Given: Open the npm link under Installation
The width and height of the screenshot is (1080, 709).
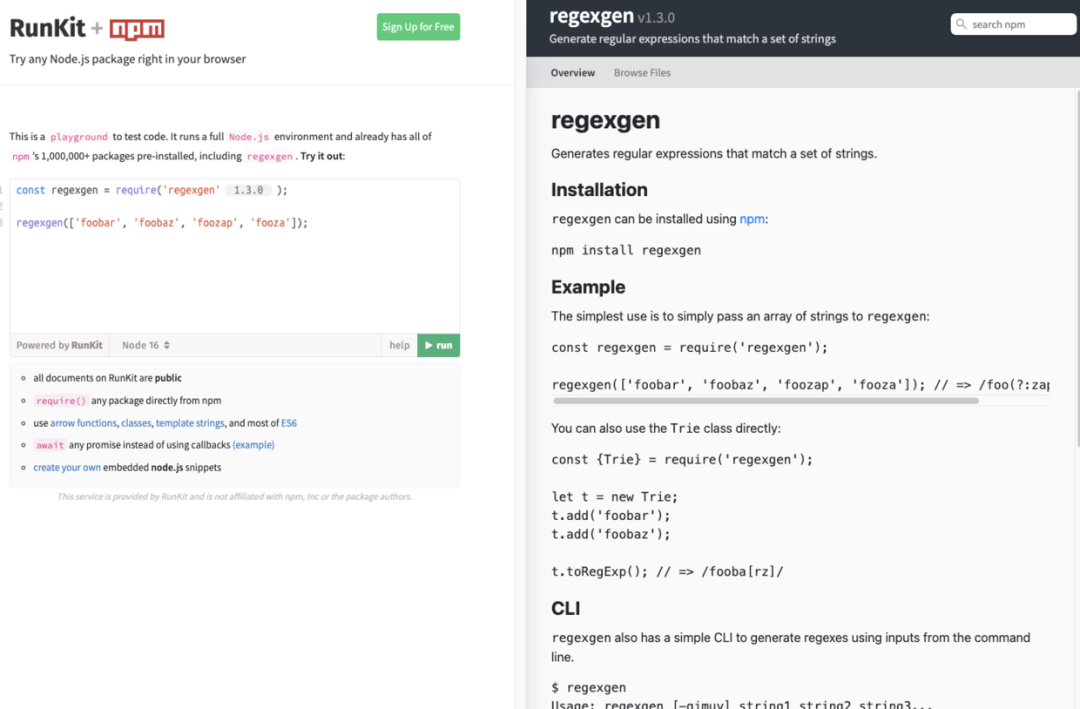Looking at the screenshot, I should [x=751, y=219].
